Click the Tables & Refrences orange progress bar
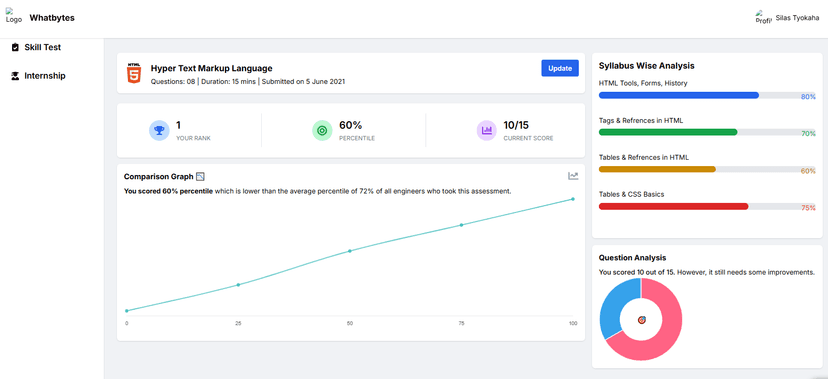The width and height of the screenshot is (828, 379). tap(657, 169)
